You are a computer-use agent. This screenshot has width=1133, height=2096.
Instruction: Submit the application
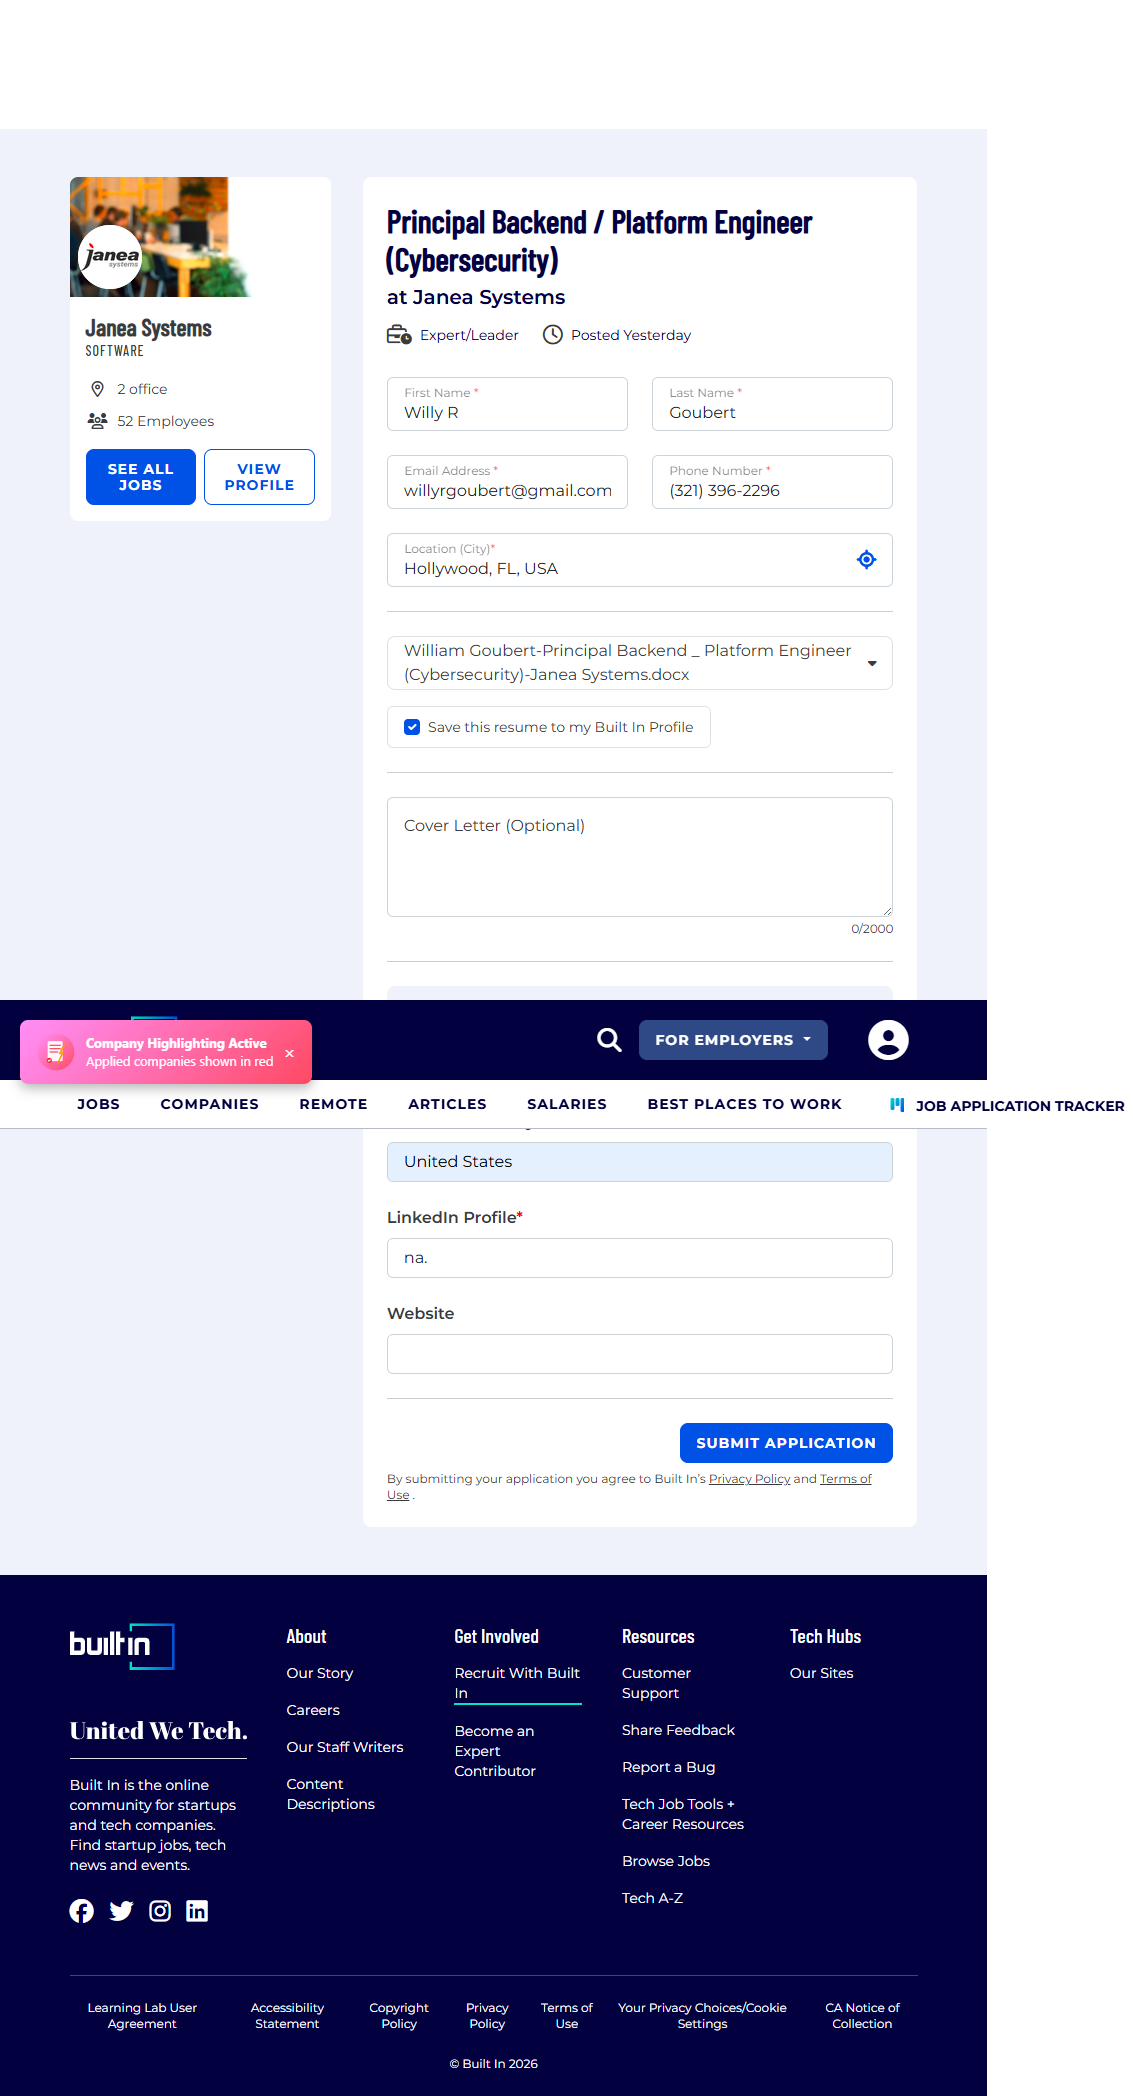[x=786, y=1443]
